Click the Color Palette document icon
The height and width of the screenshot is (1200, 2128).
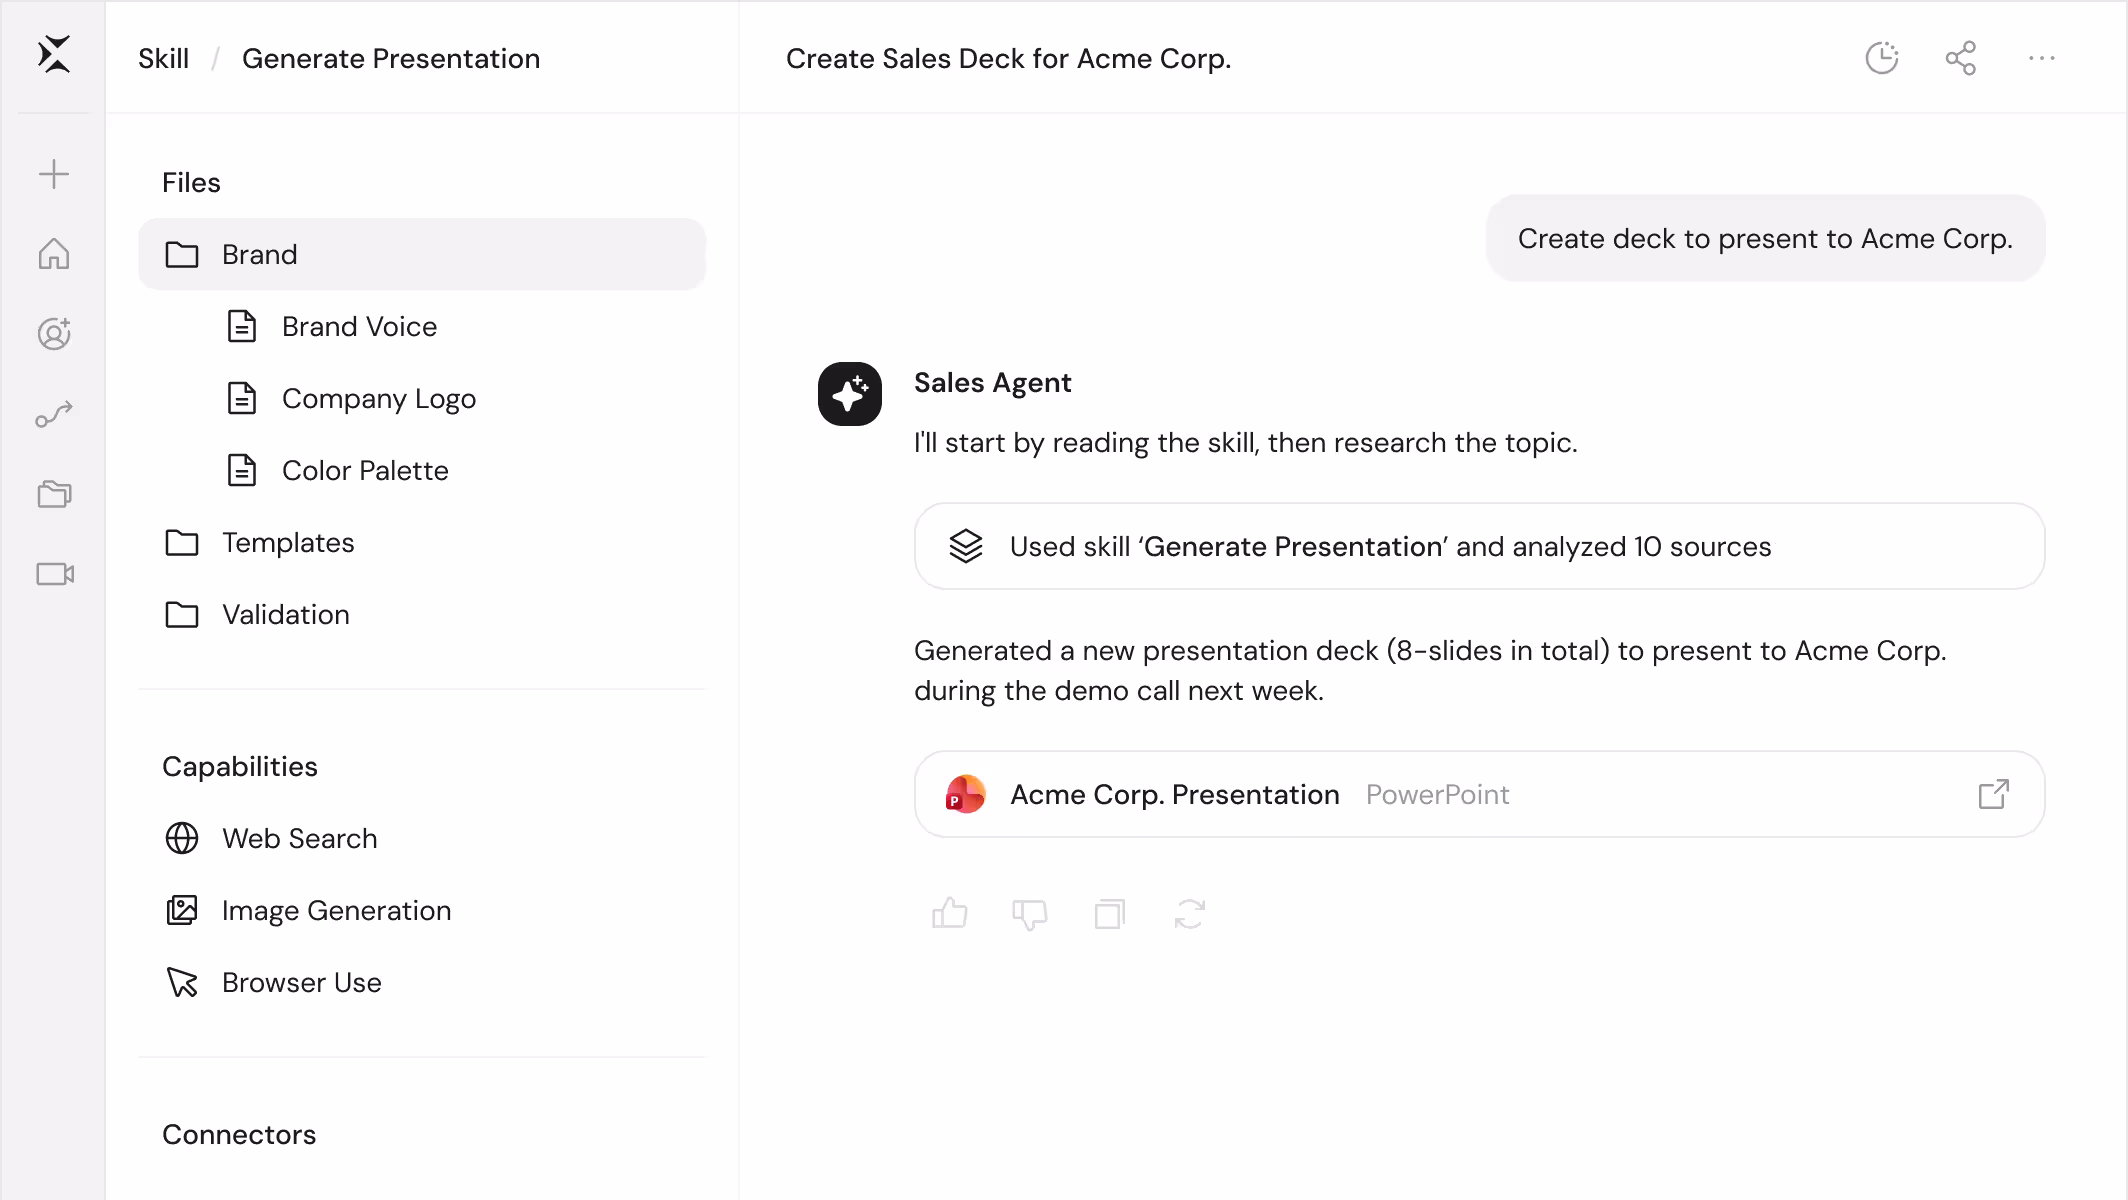[x=242, y=470]
